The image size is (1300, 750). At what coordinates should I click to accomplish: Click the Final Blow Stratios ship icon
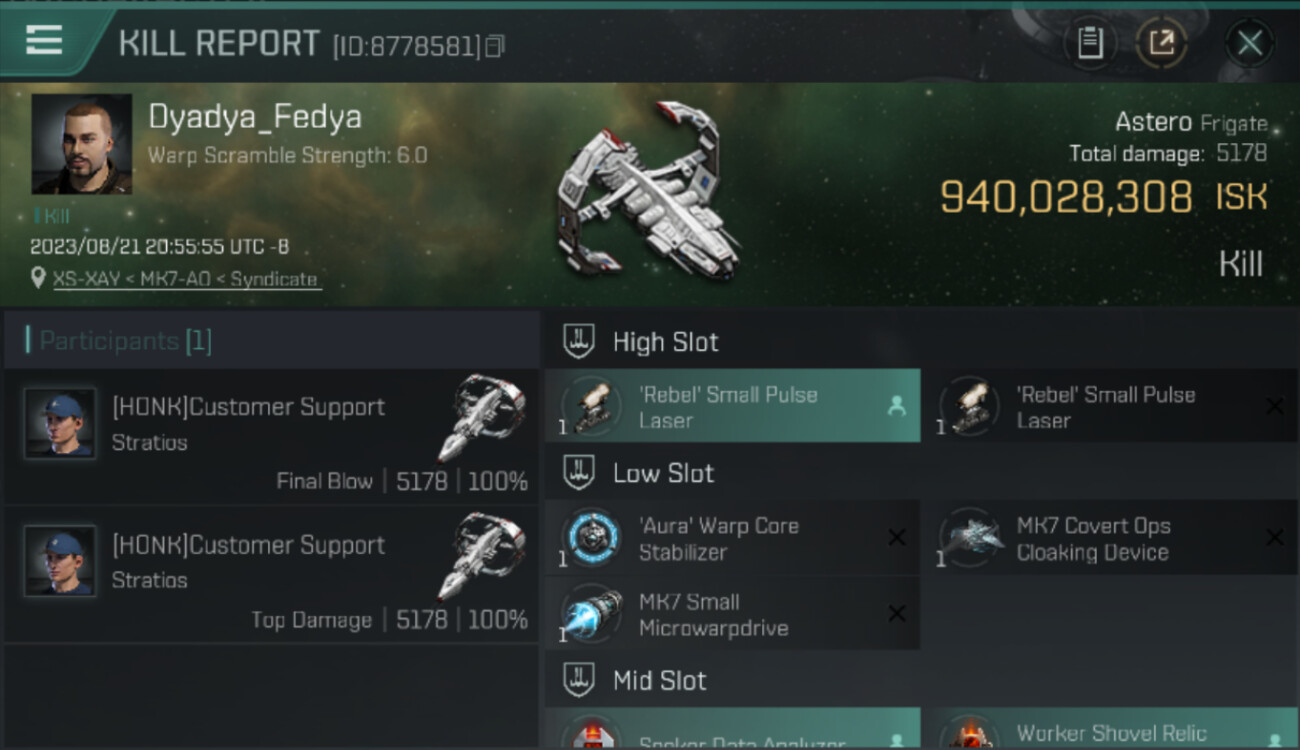tap(481, 417)
